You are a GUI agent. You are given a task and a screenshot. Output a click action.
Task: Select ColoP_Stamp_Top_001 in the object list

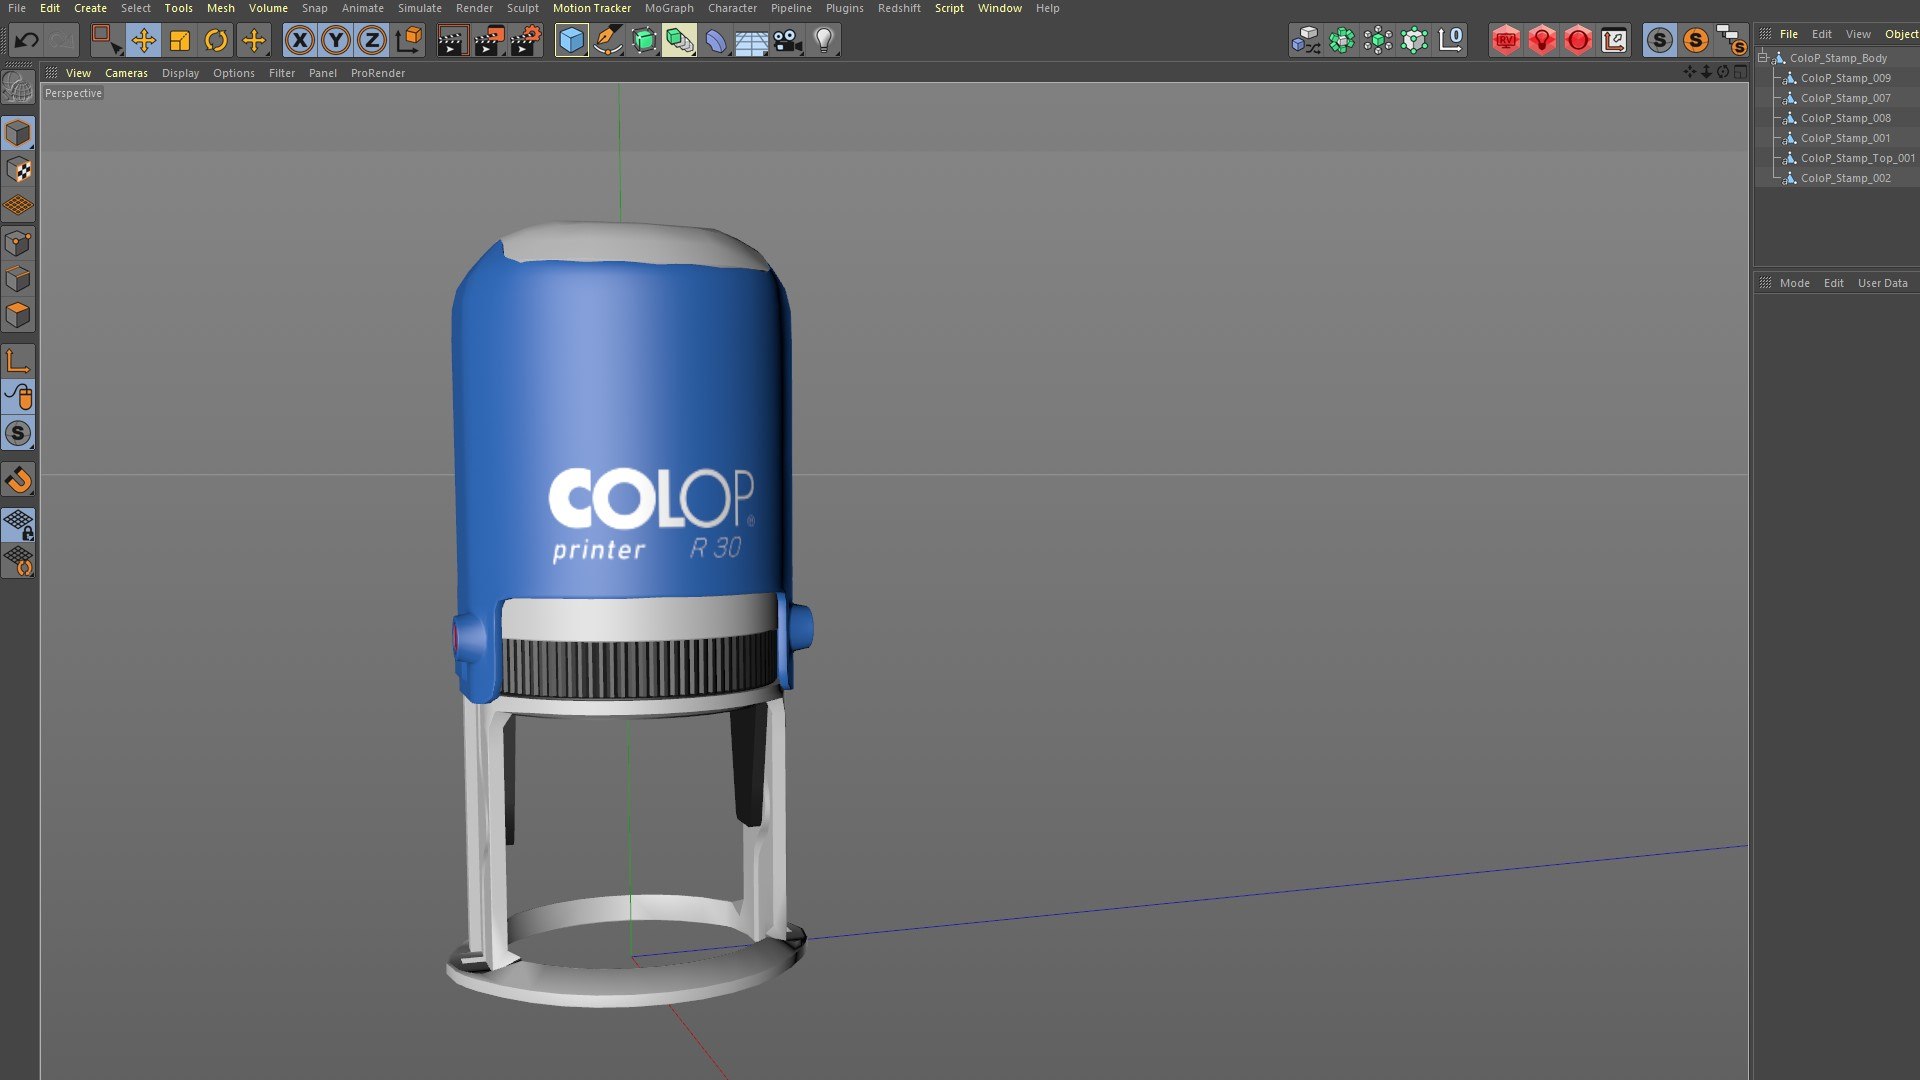point(1857,158)
